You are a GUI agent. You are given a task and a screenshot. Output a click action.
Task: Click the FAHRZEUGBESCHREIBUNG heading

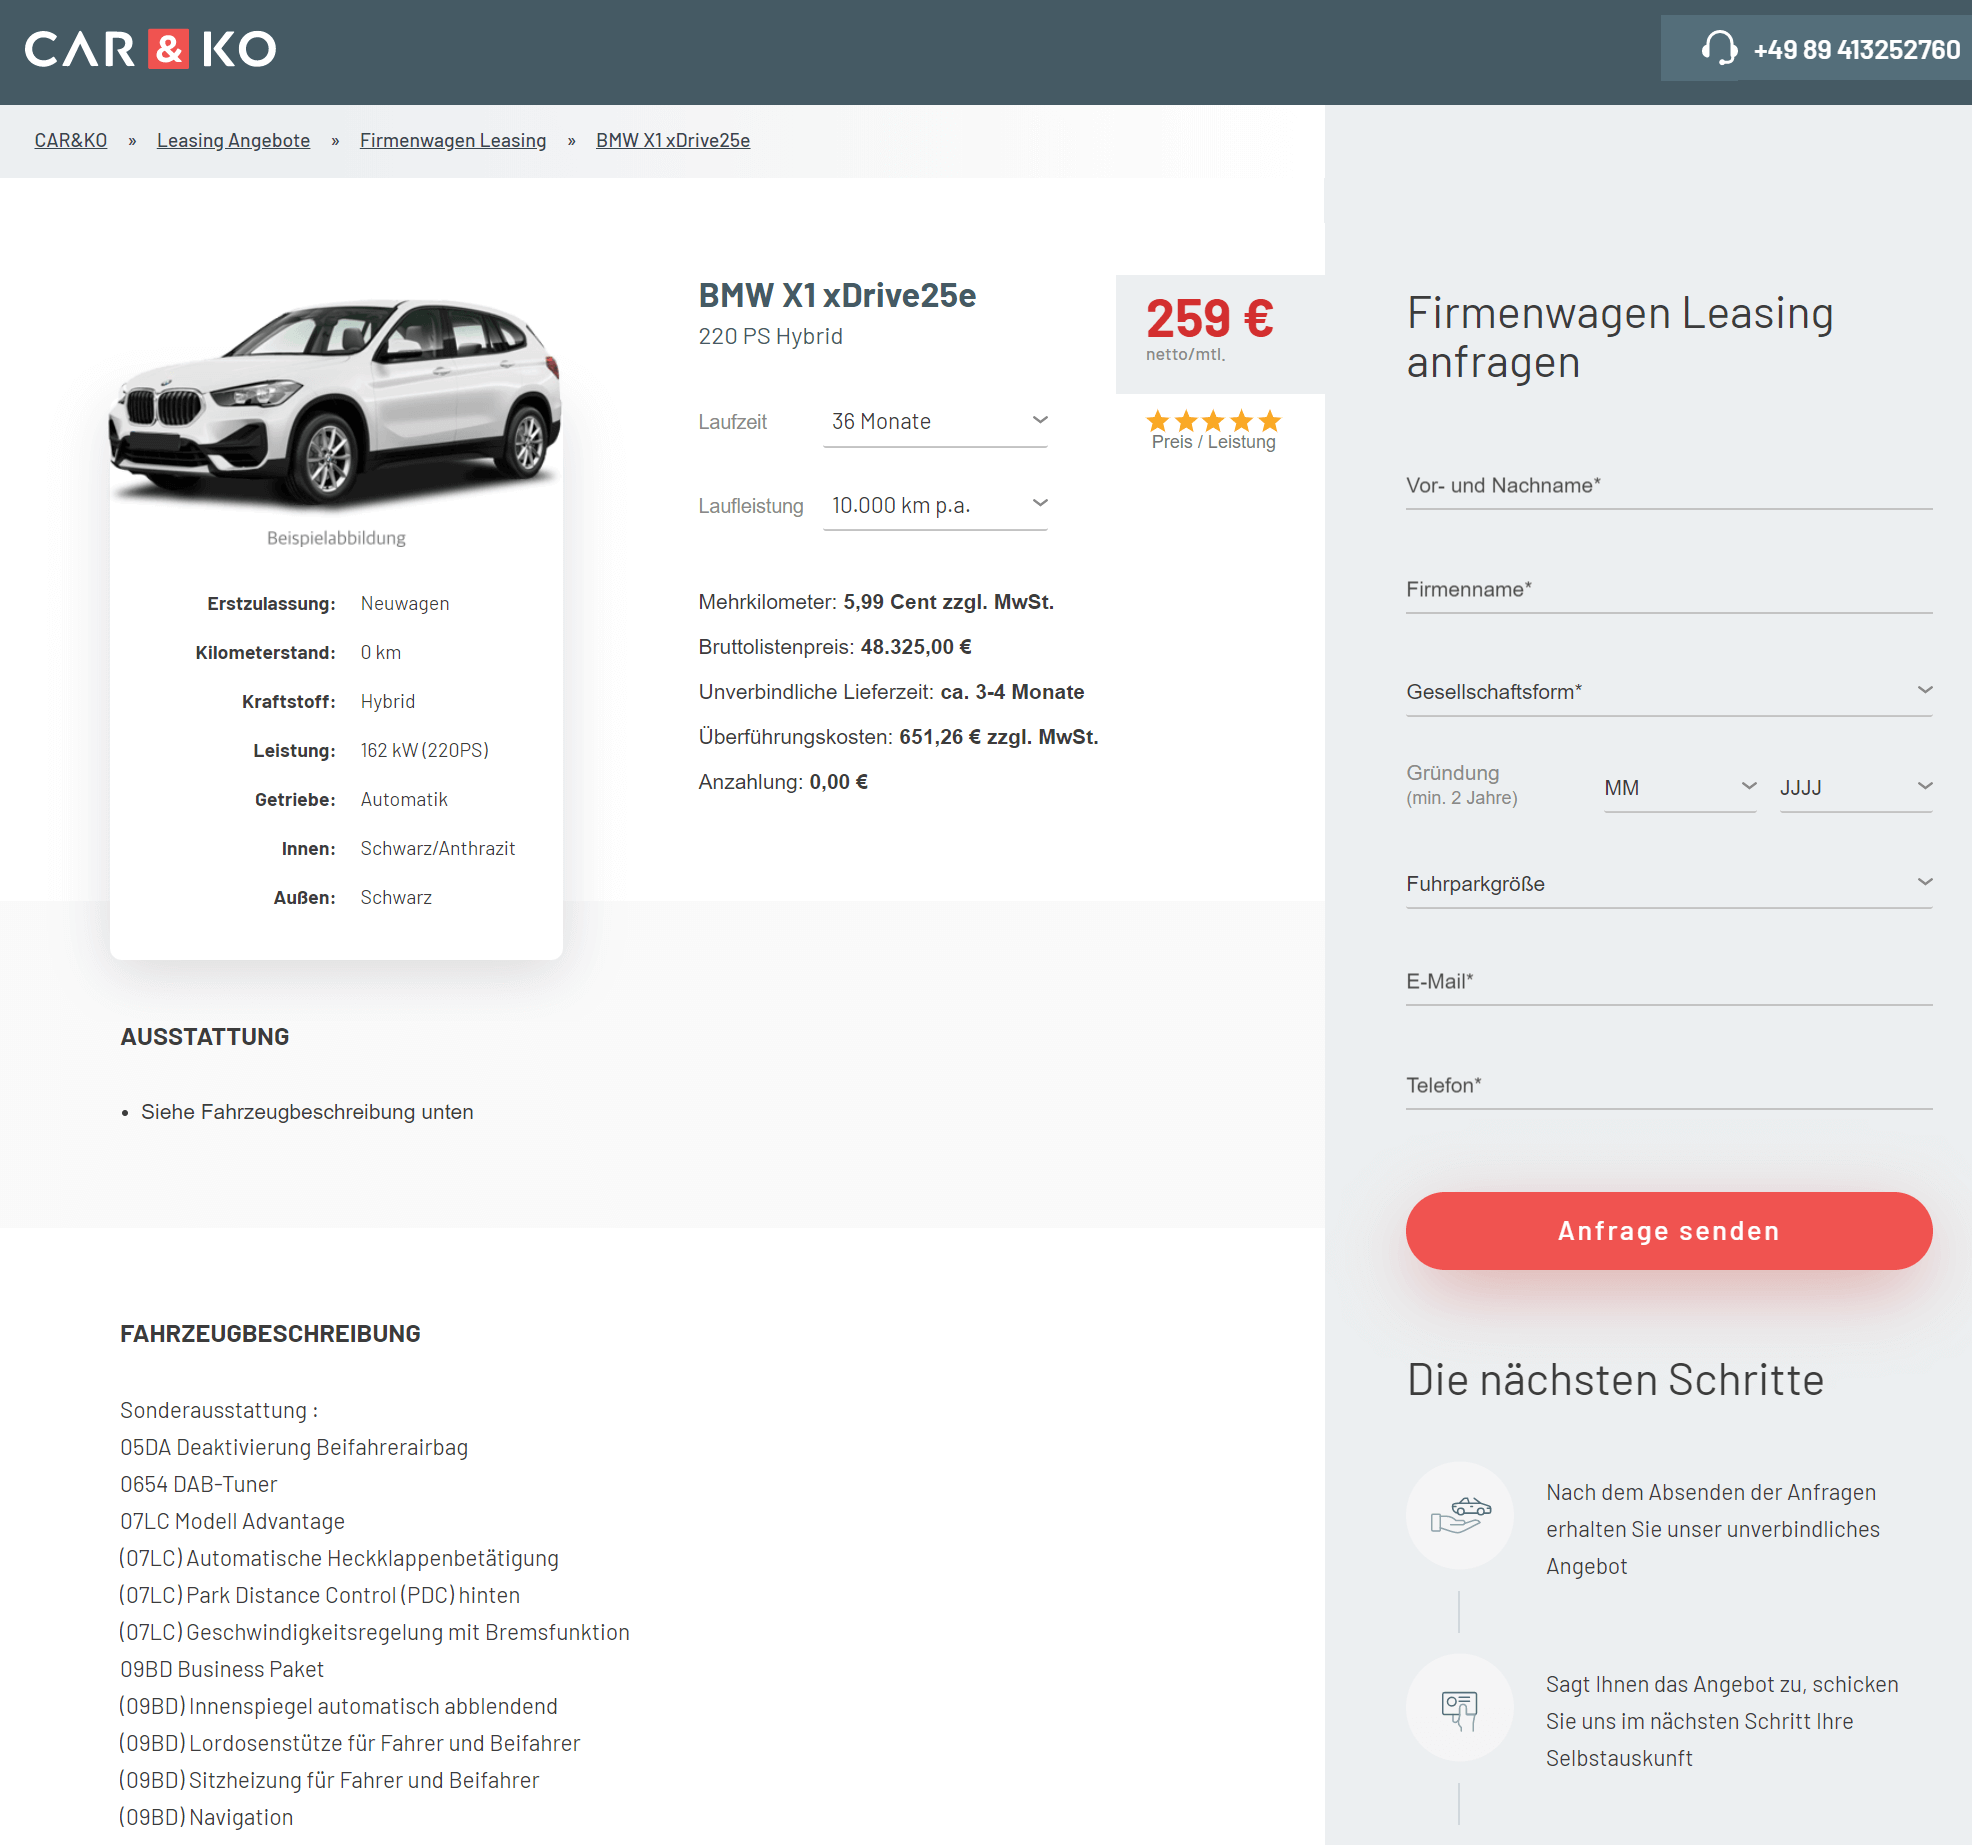270,1334
